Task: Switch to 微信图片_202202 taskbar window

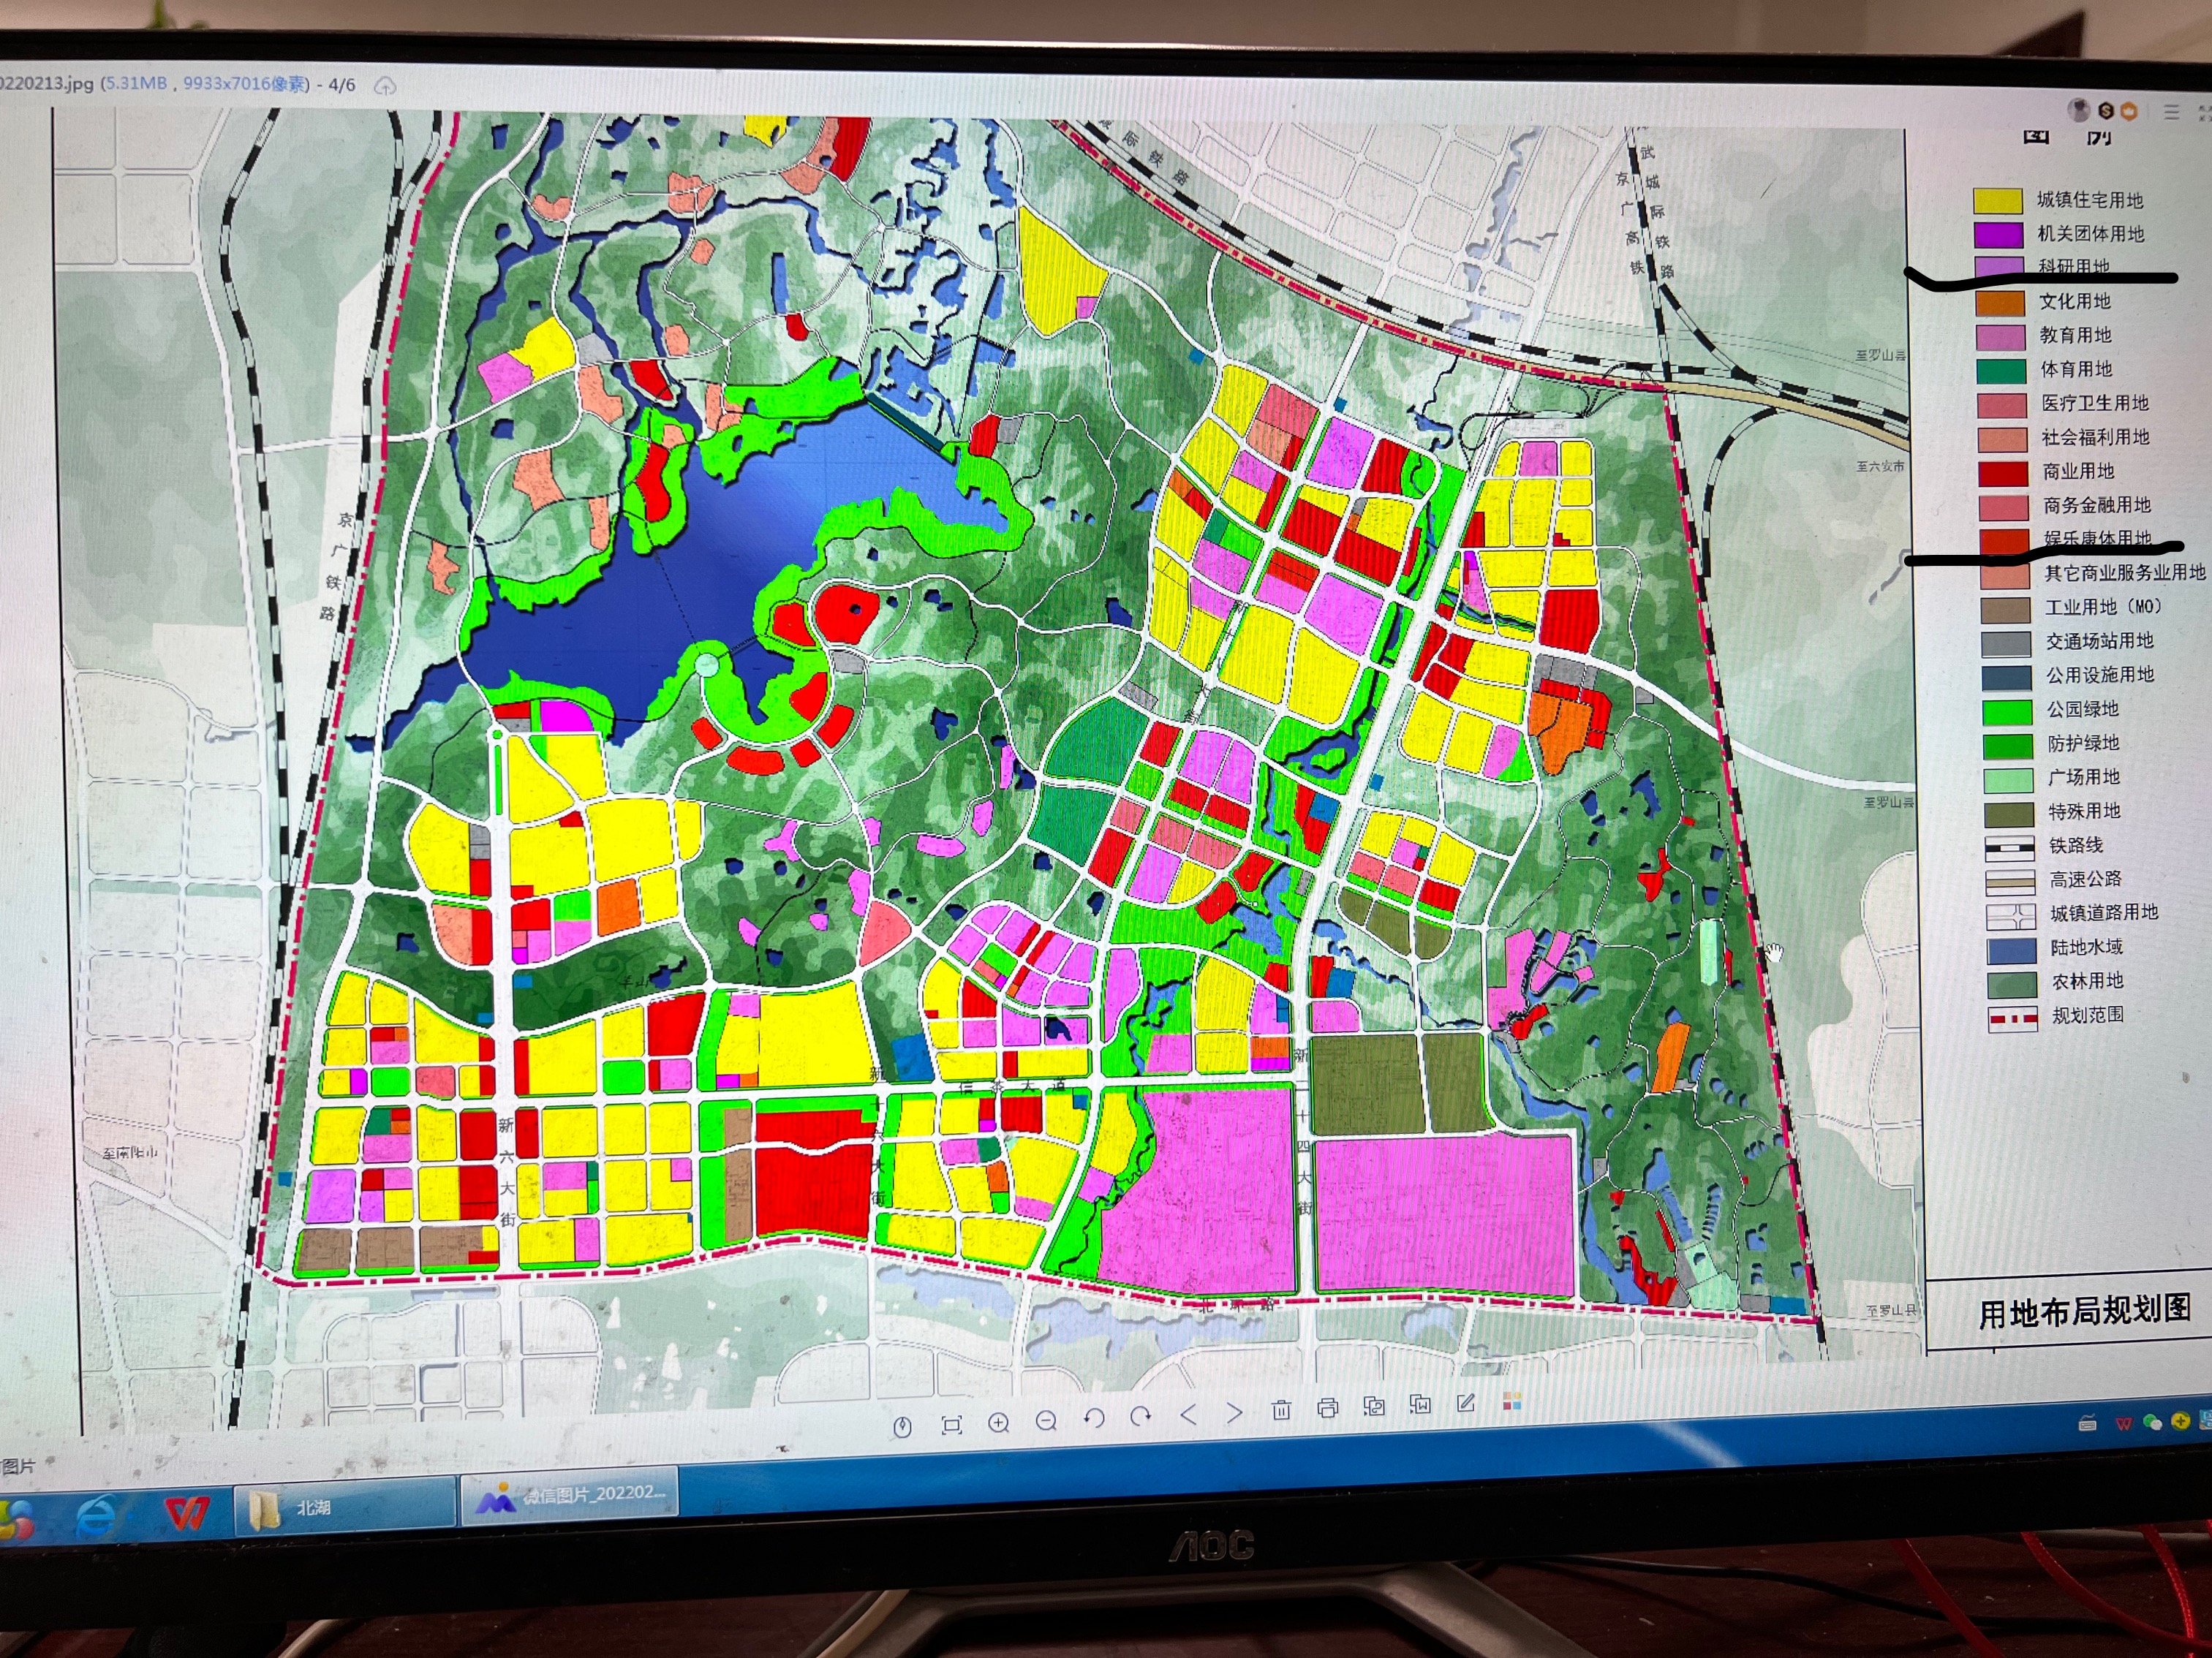Action: (568, 1496)
